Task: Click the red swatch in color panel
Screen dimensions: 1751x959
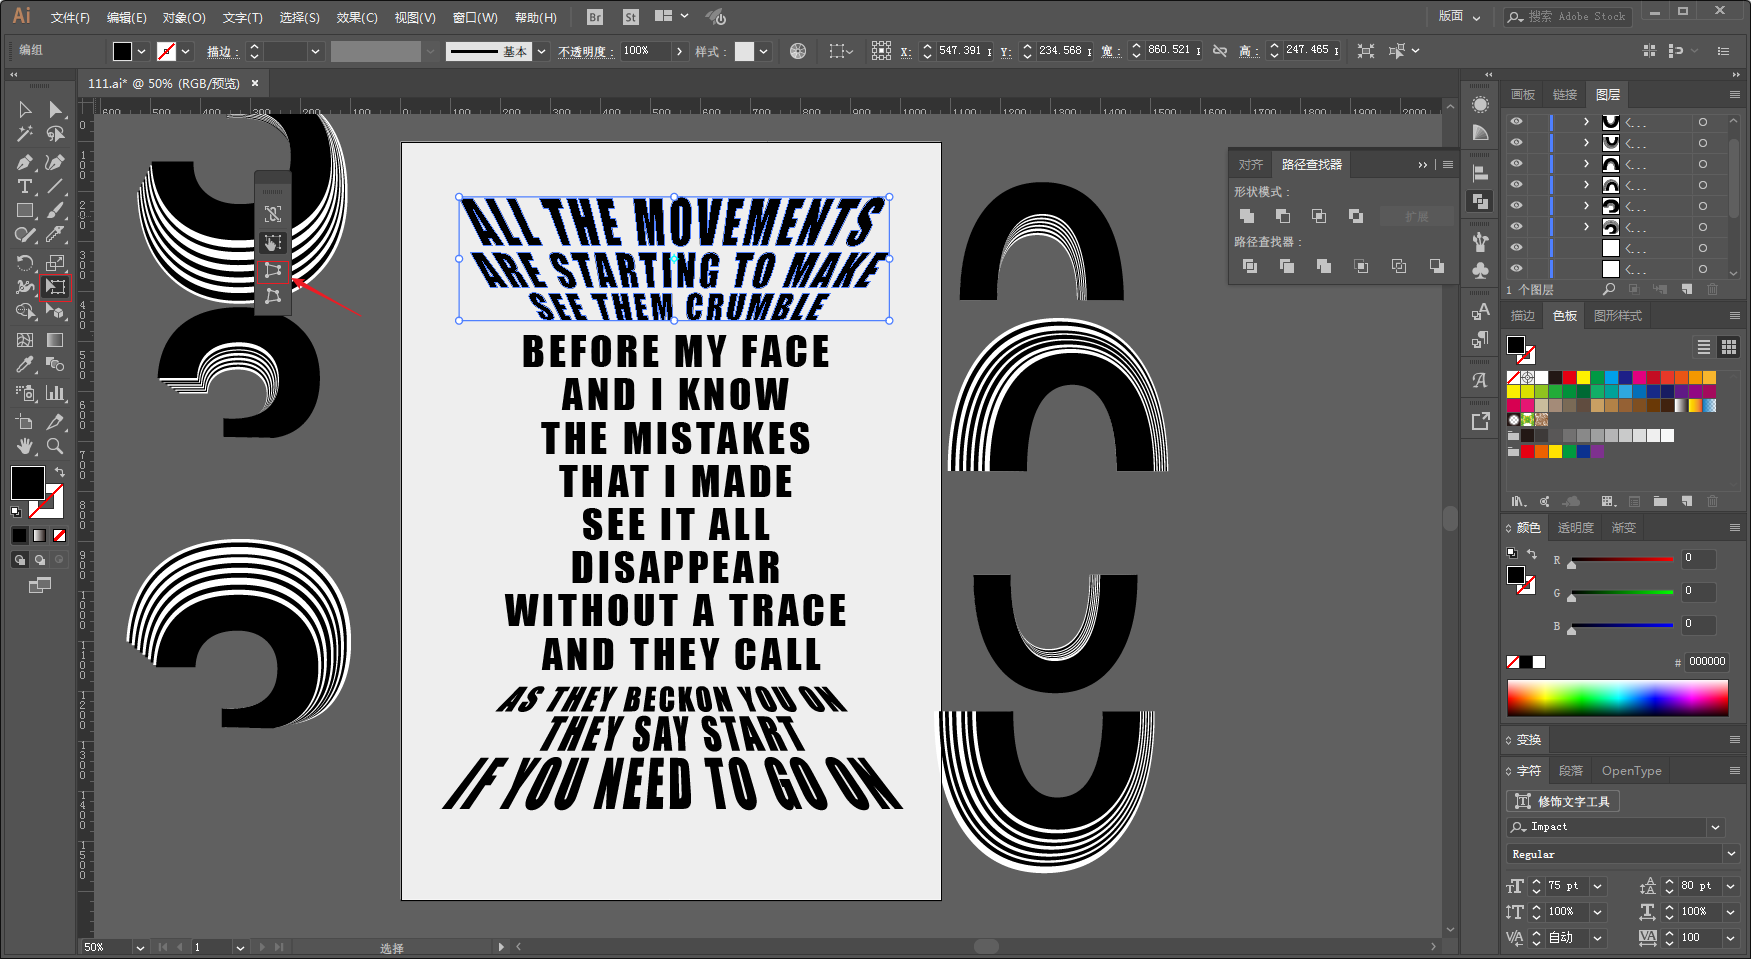Action: (x=1569, y=377)
